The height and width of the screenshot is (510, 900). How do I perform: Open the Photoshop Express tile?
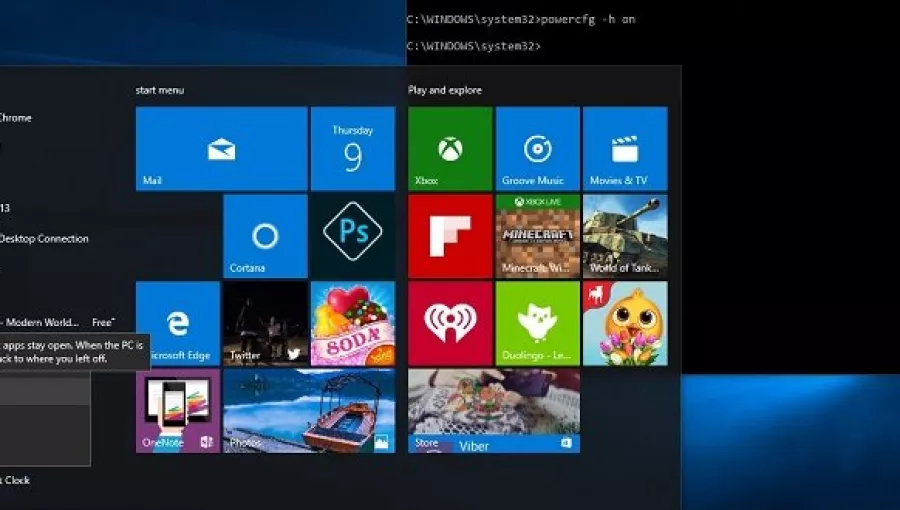coord(353,236)
